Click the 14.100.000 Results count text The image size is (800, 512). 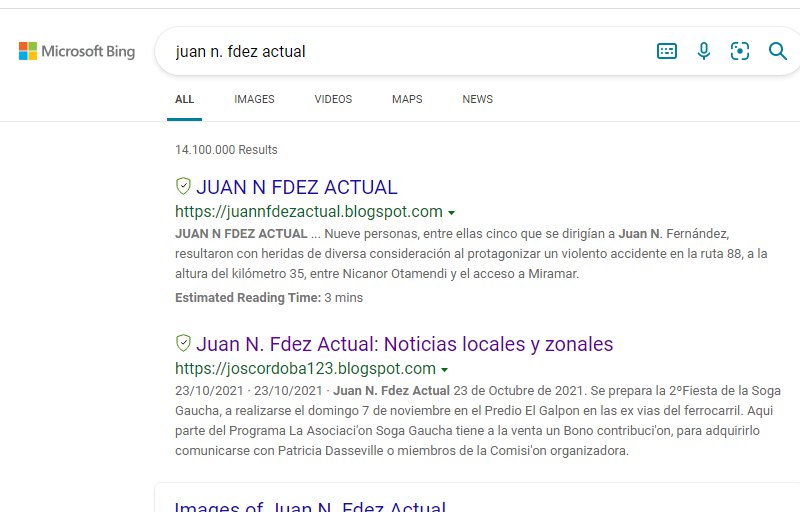(226, 150)
